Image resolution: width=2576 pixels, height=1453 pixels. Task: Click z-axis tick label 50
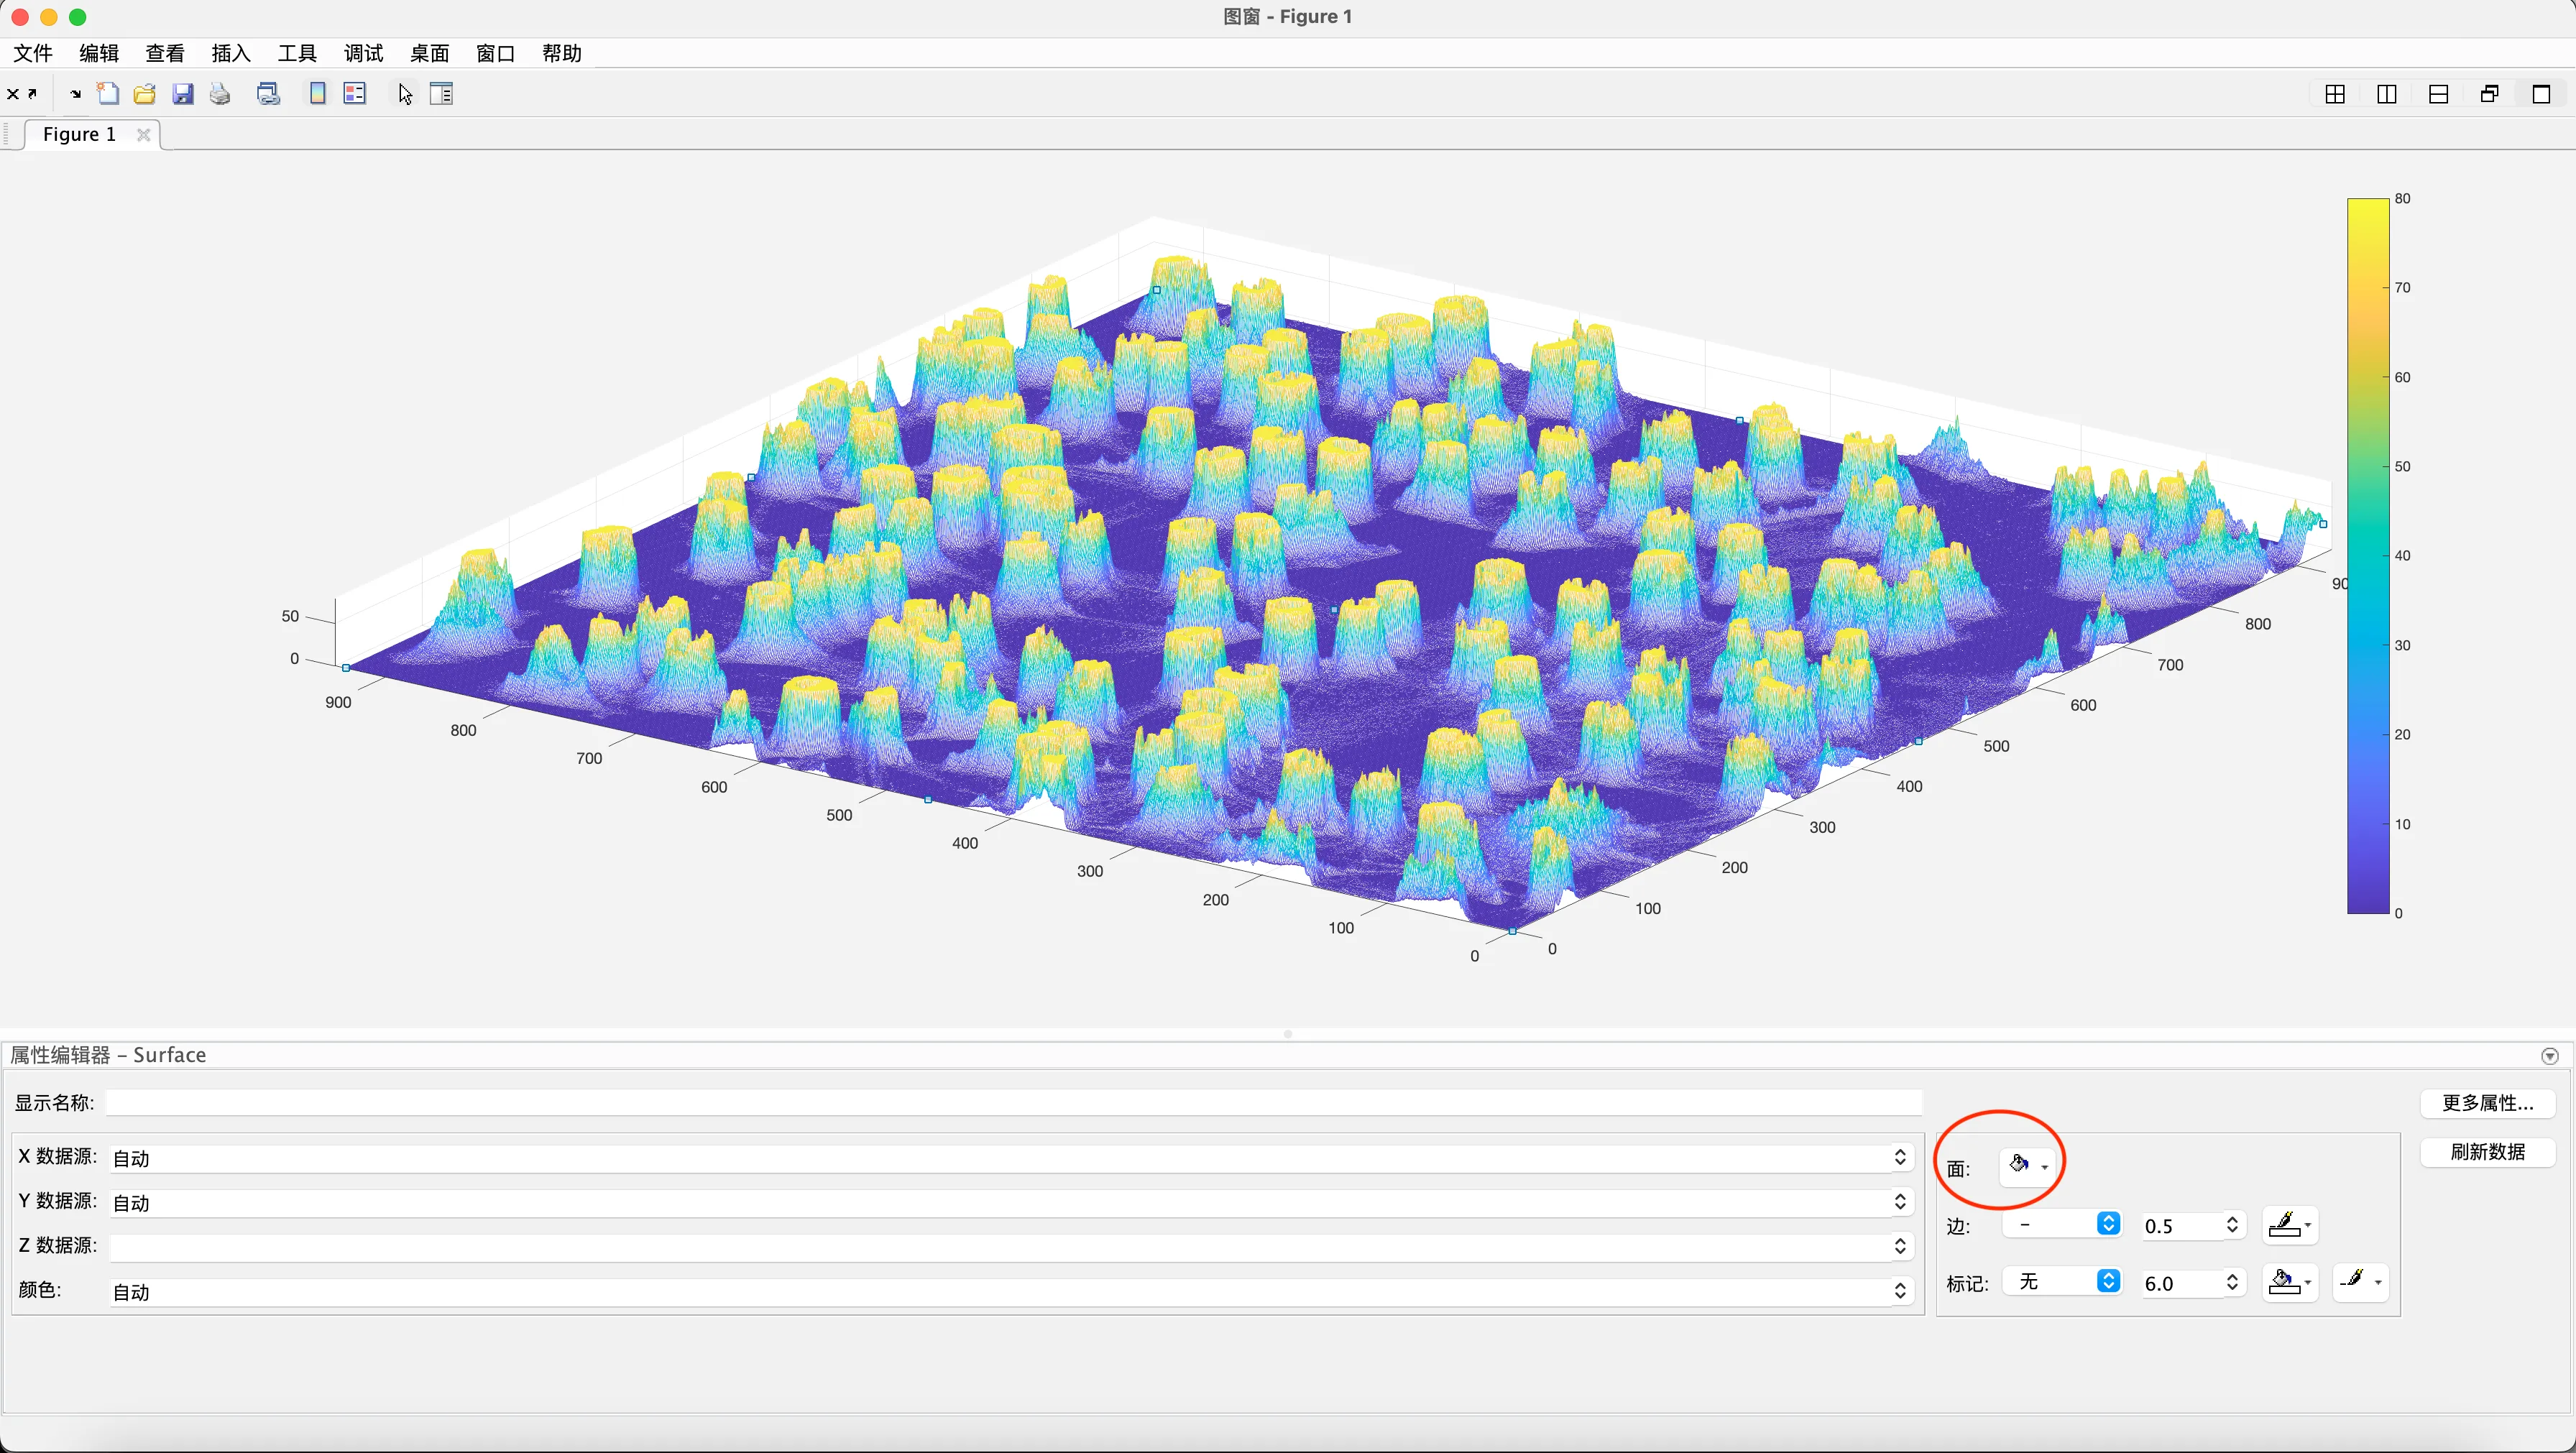[290, 616]
